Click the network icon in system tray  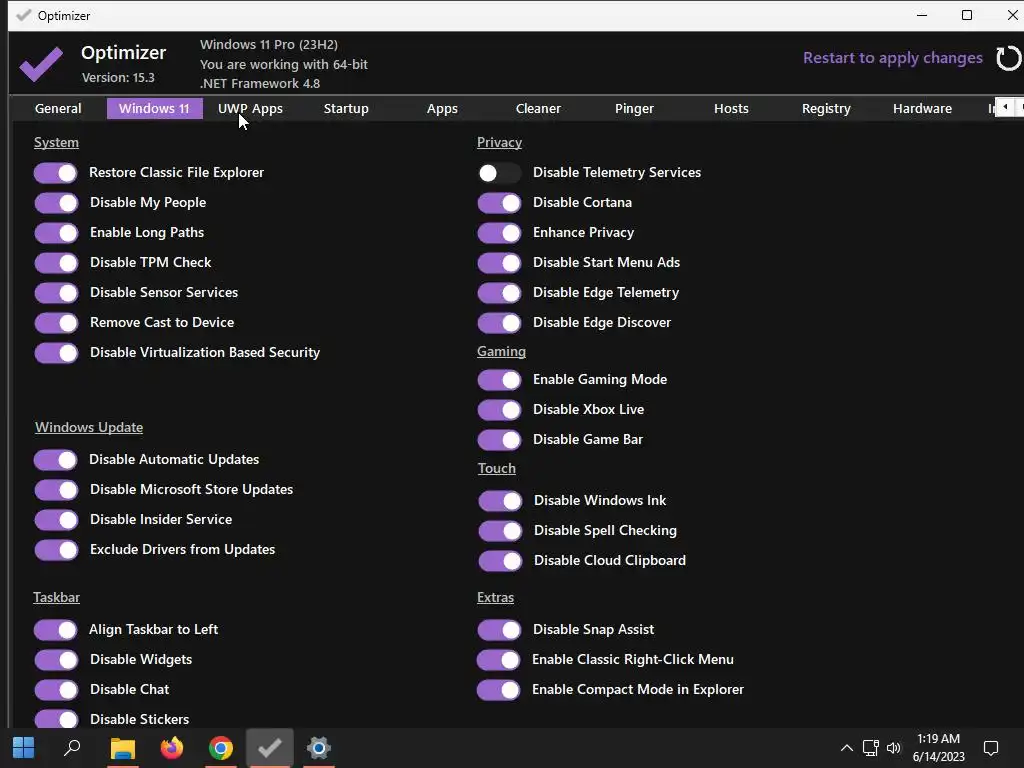870,748
